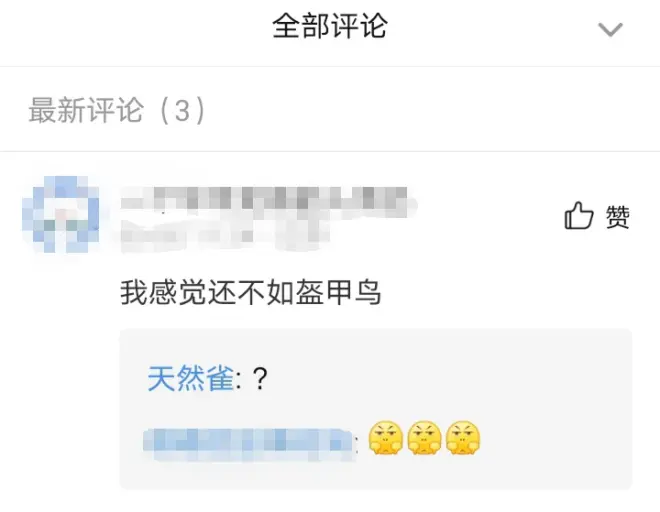
Task: Select the 最新评论 section header
Action: coord(86,110)
